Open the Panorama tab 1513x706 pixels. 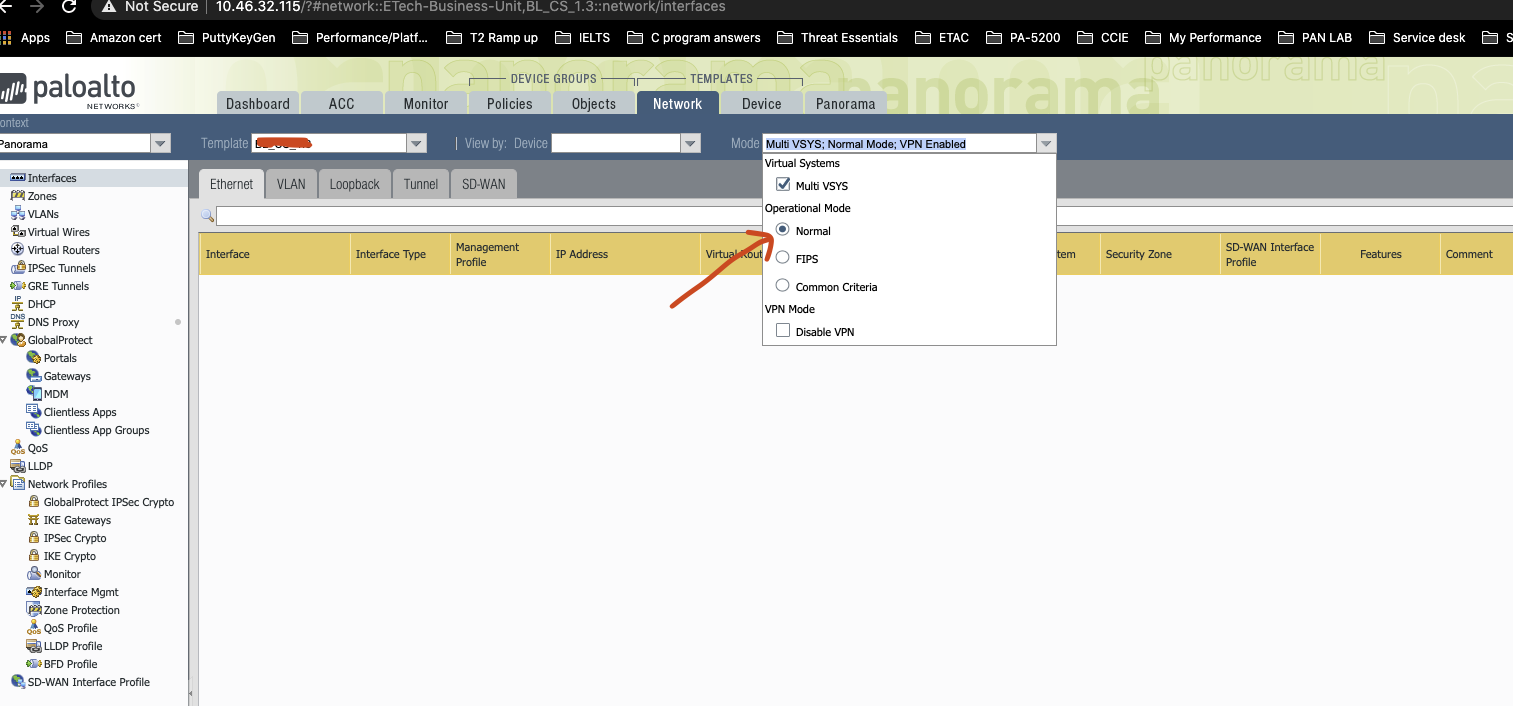coord(846,103)
